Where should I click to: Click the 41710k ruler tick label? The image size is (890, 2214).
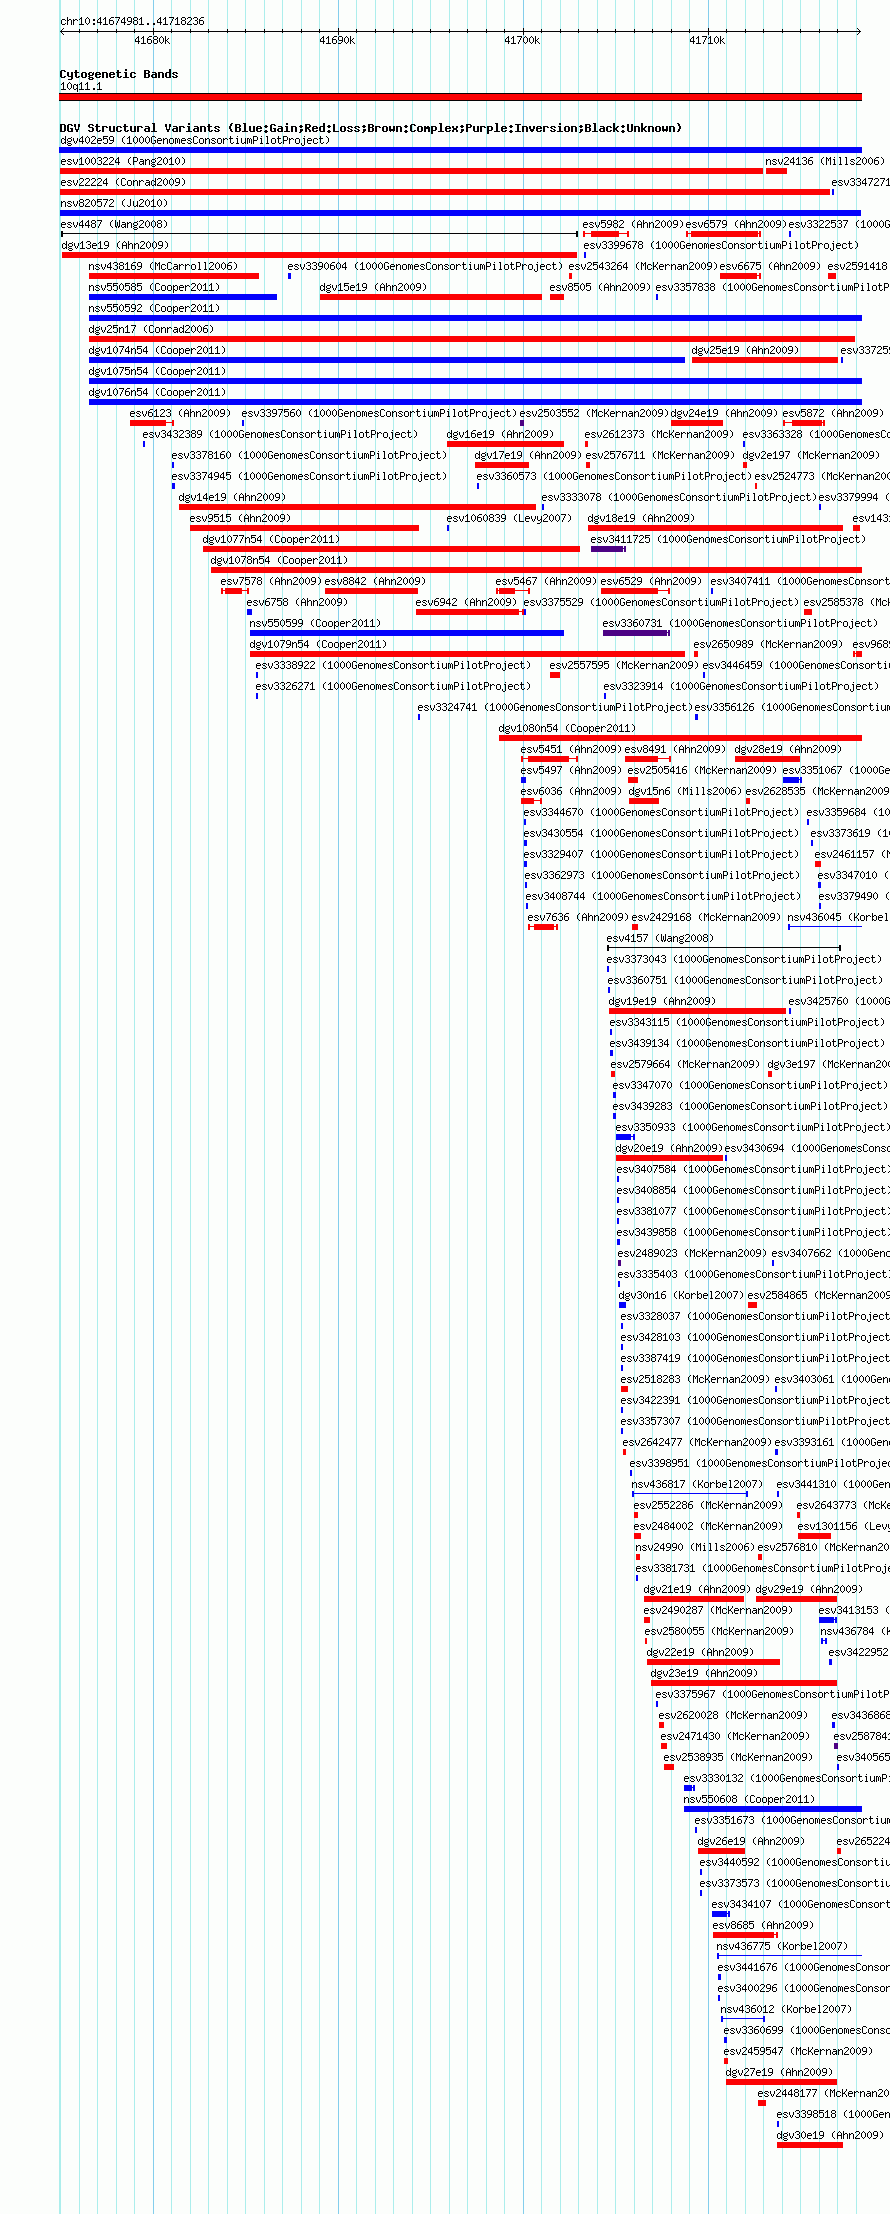707,40
